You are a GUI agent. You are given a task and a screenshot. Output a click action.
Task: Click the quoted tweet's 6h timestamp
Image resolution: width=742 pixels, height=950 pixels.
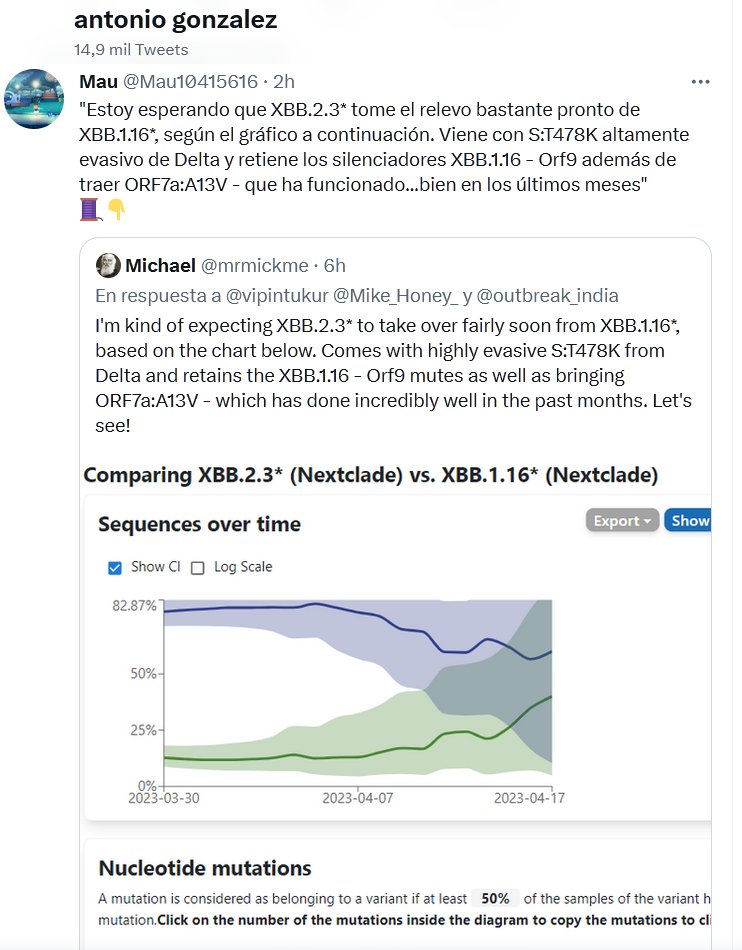tap(336, 265)
